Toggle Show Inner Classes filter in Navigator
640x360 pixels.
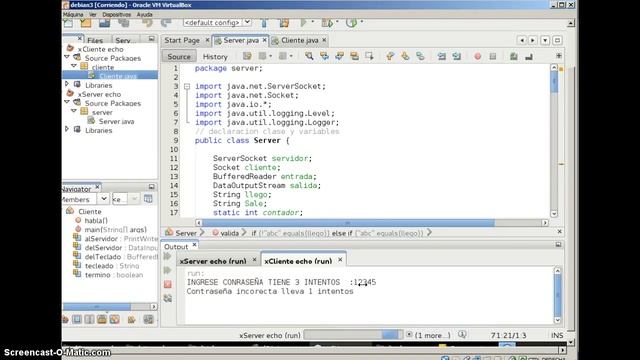click(x=114, y=319)
